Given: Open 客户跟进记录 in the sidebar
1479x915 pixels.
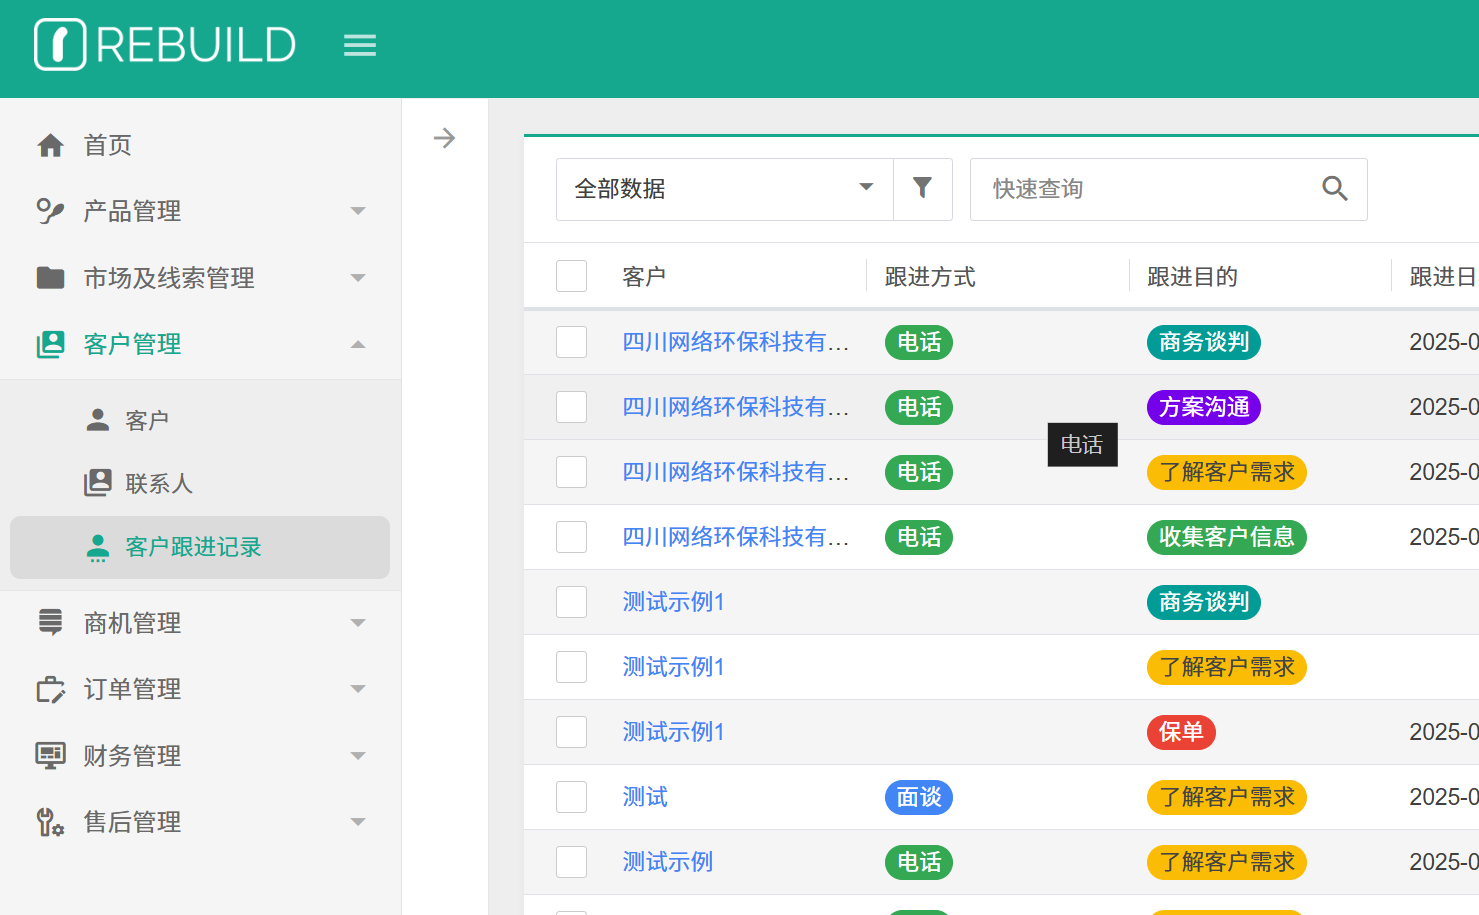Looking at the screenshot, I should coord(193,547).
